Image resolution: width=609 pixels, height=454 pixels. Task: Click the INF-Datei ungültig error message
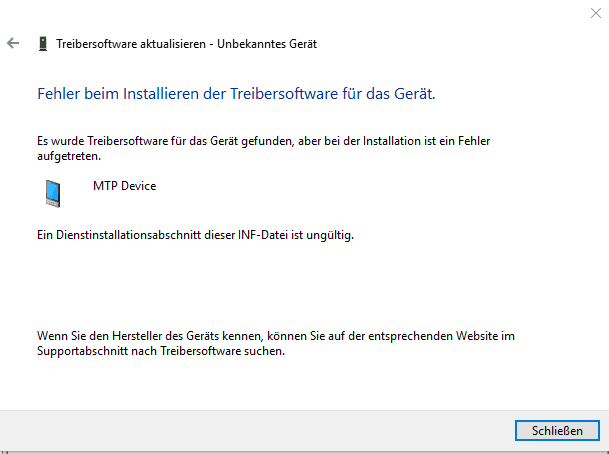195,235
